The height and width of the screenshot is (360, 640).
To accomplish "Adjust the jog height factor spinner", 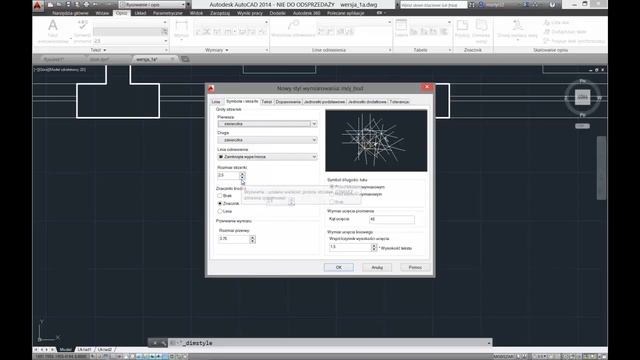I will (x=373, y=247).
